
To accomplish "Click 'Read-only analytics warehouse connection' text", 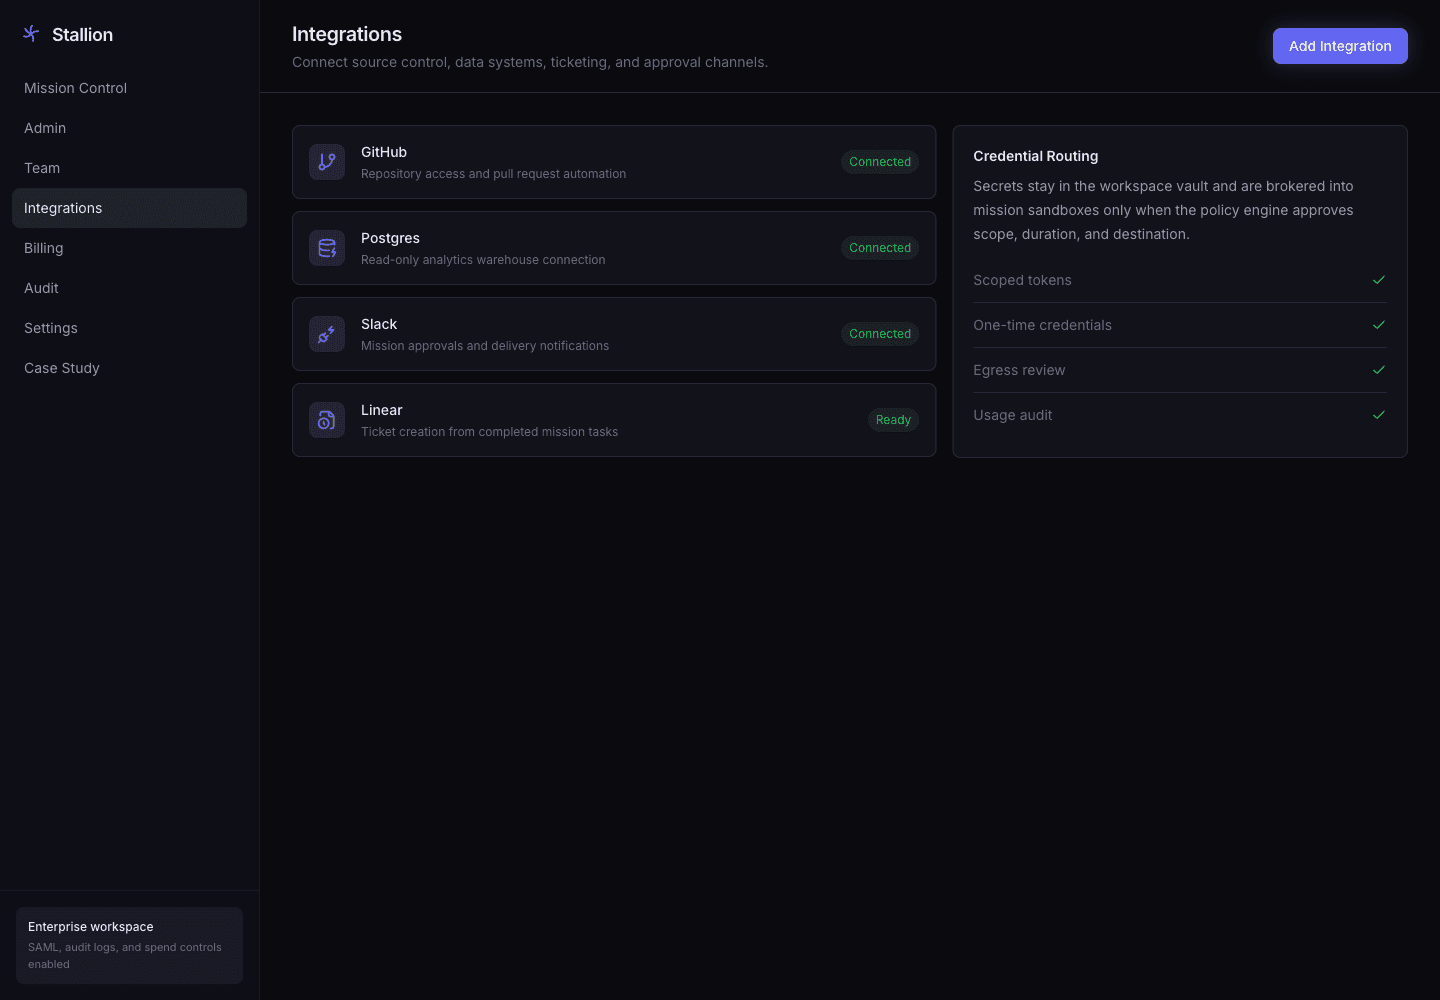I will point(483,260).
